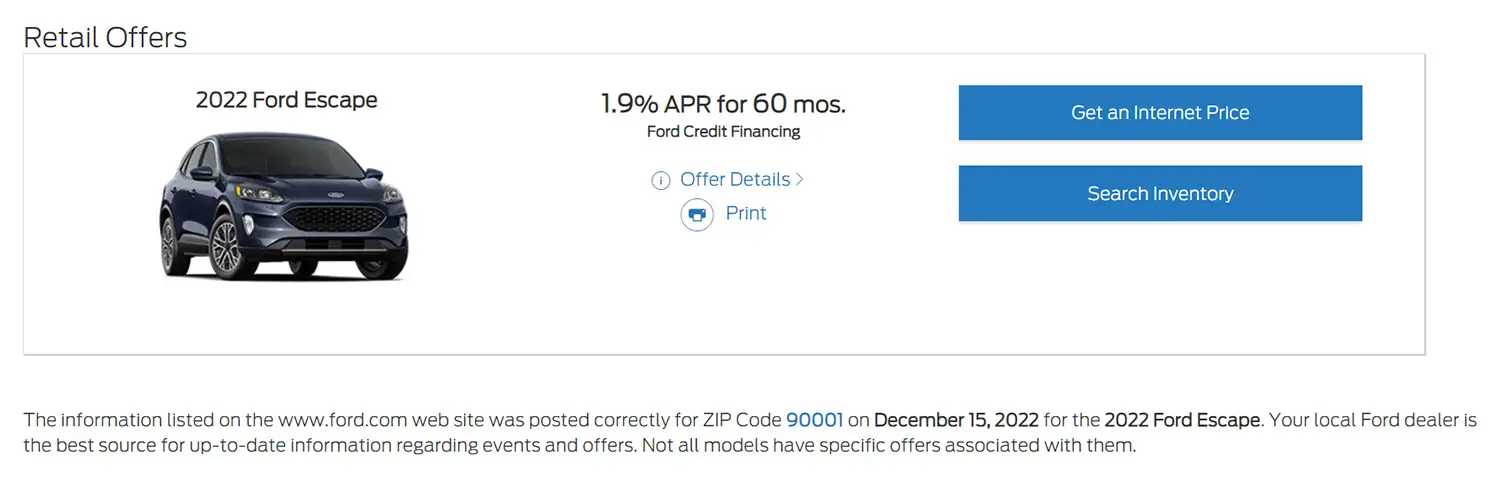Image resolution: width=1500 pixels, height=482 pixels.
Task: Click the 1.9% APR for 60 mos. headline
Action: pos(723,103)
